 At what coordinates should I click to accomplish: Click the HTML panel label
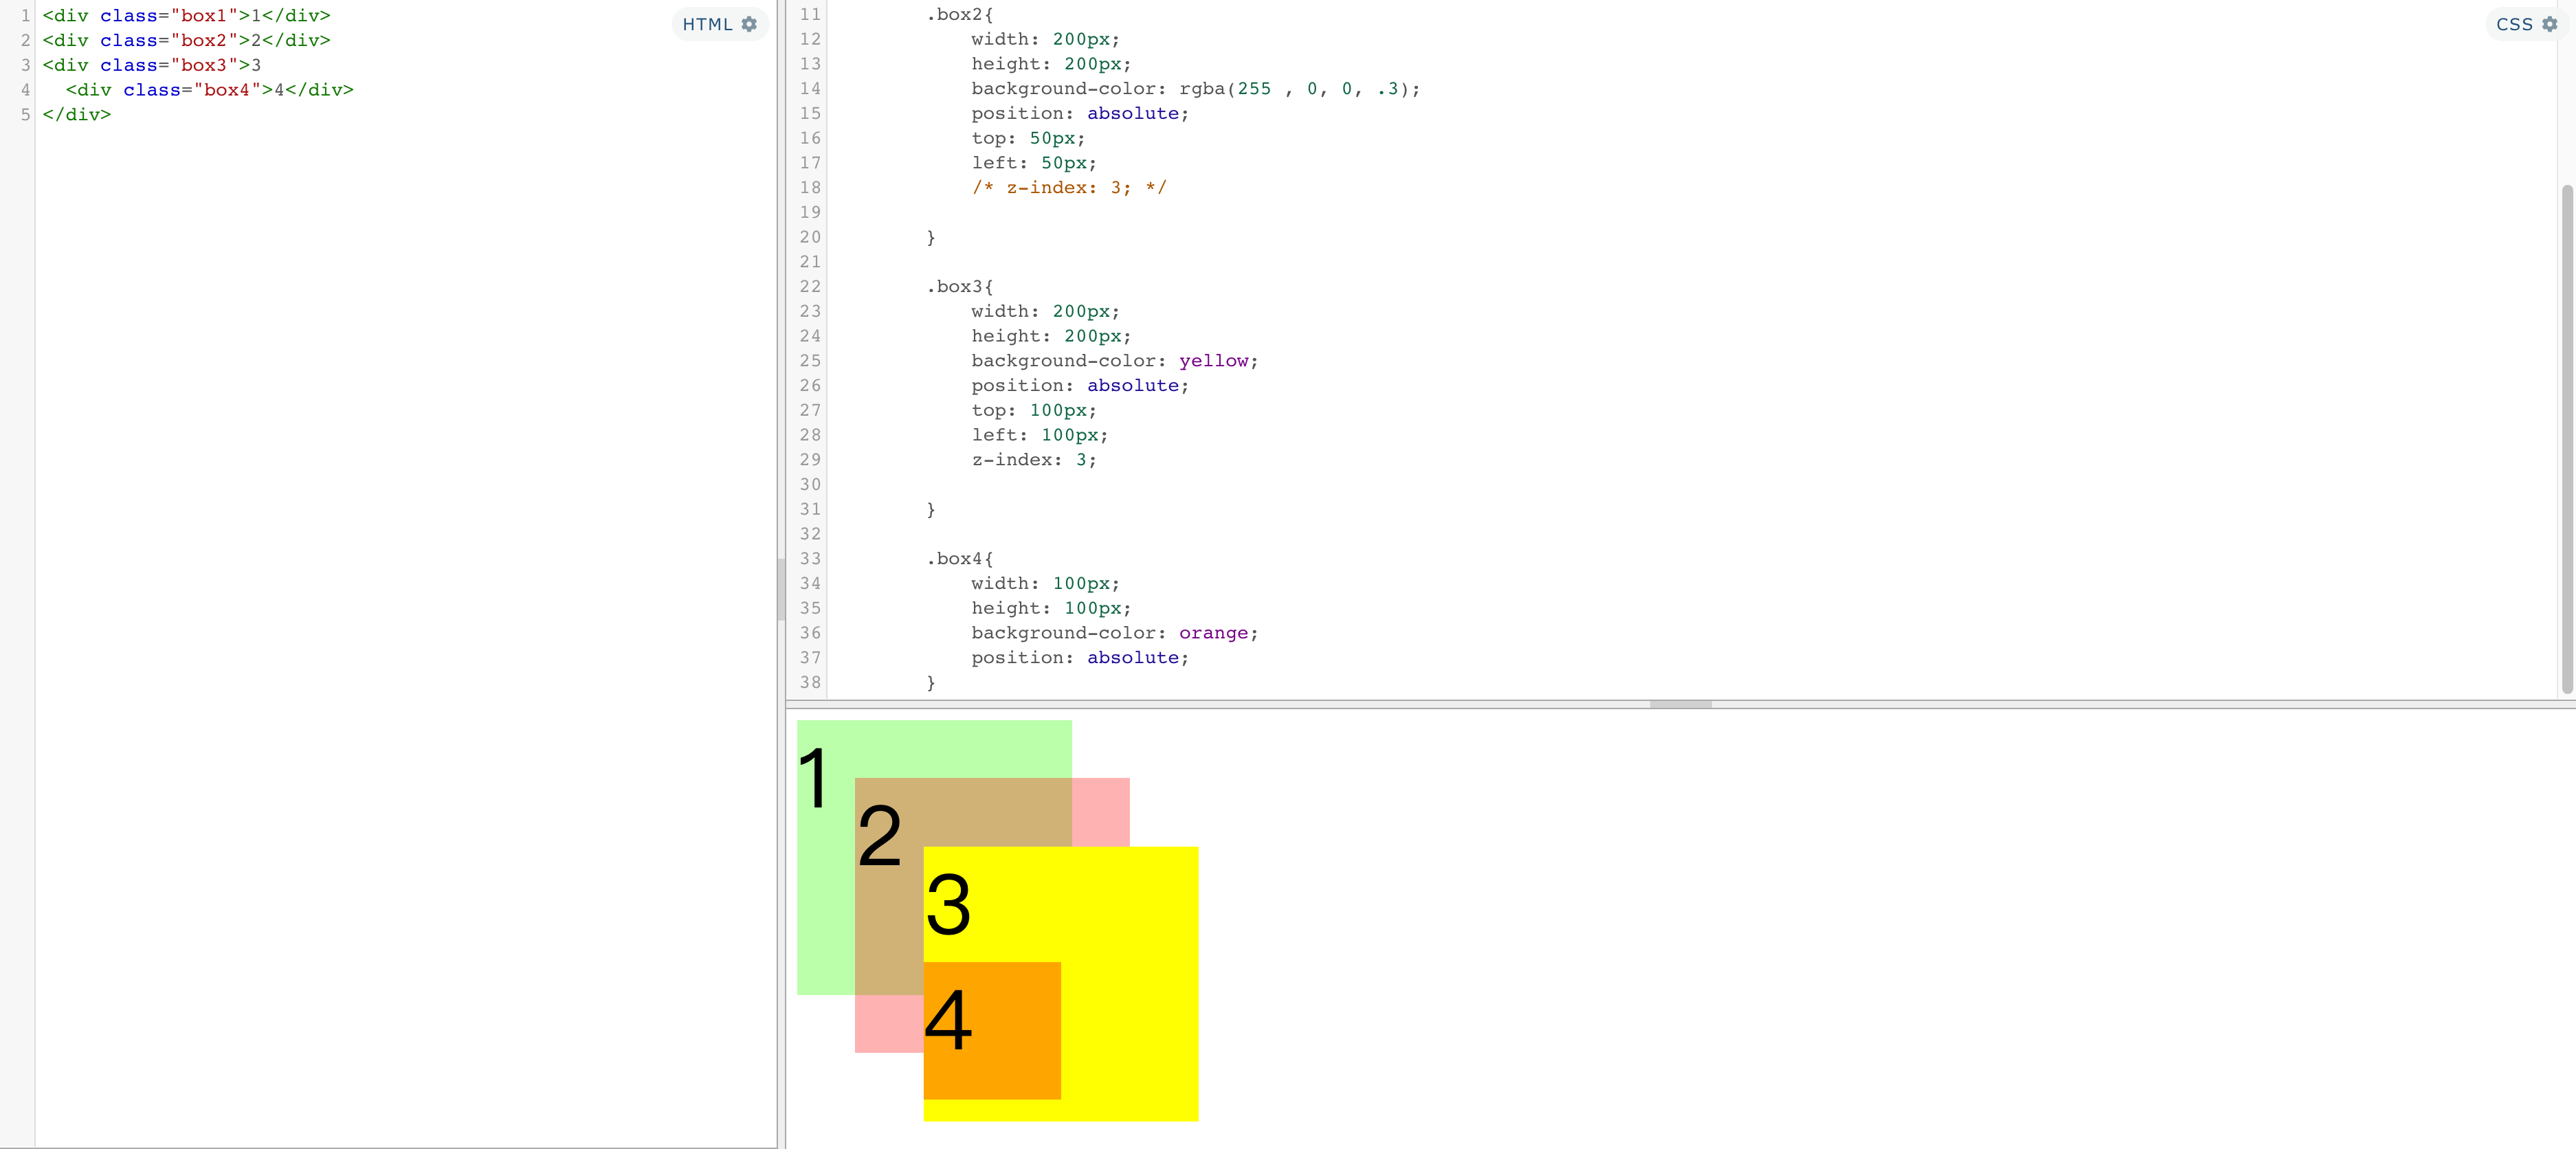[707, 24]
